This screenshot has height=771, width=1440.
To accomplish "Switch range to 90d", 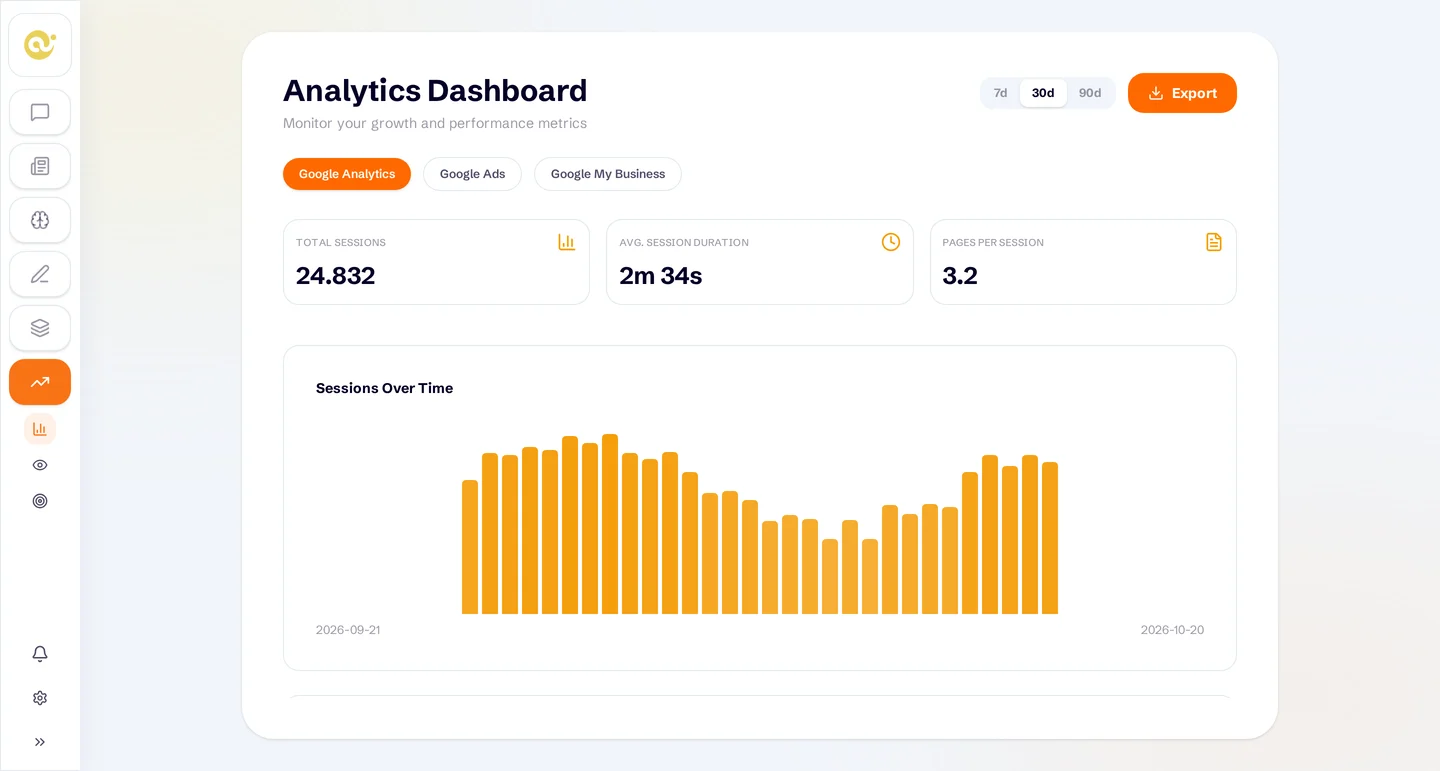I will point(1090,93).
